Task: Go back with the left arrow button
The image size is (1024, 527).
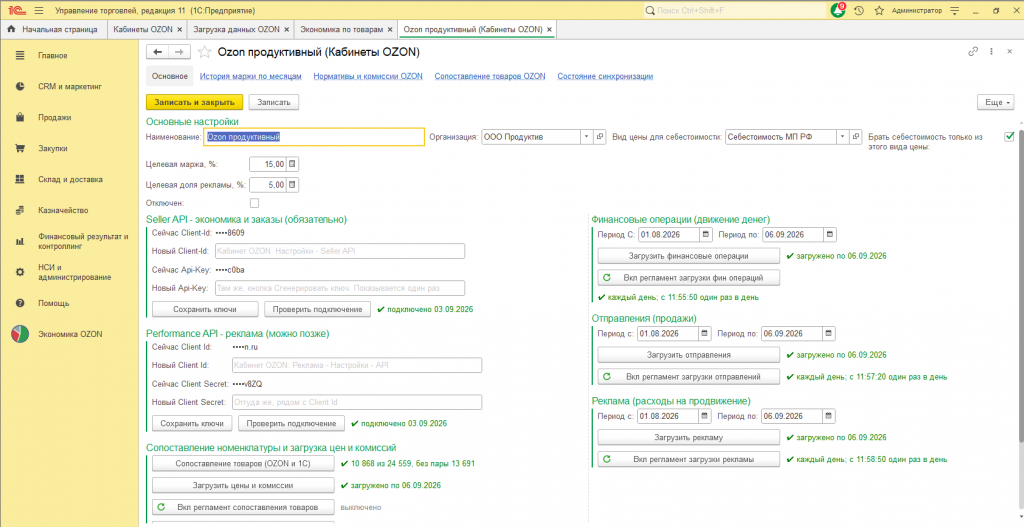Action: point(157,52)
